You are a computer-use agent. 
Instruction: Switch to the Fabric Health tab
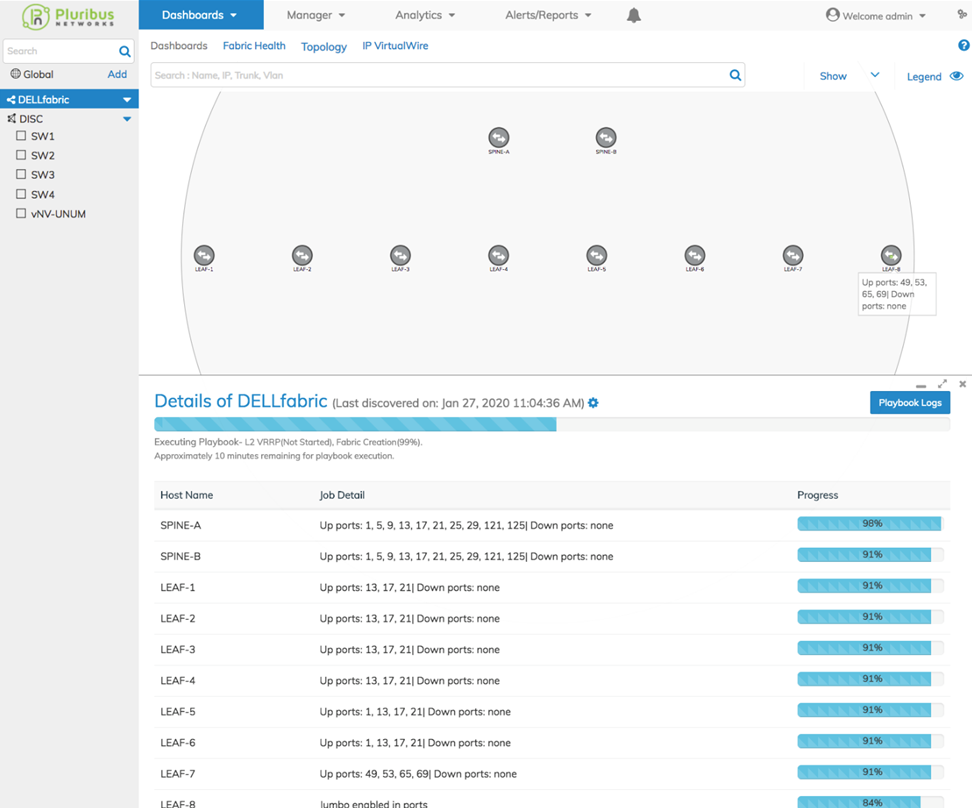point(254,46)
